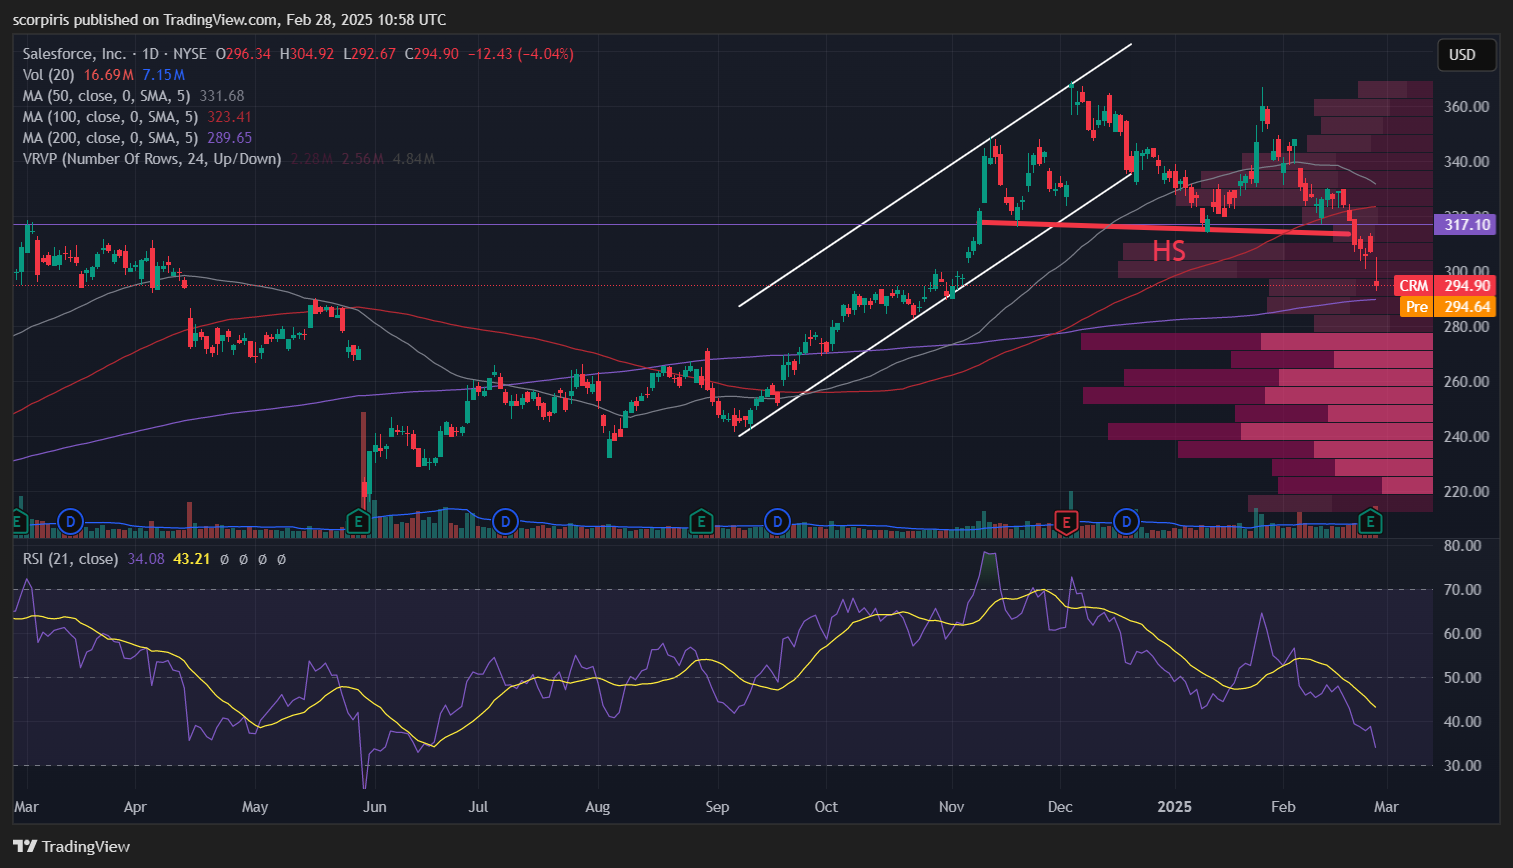Image resolution: width=1513 pixels, height=868 pixels.
Task: Click the Nov label on time axis
Action: [952, 806]
